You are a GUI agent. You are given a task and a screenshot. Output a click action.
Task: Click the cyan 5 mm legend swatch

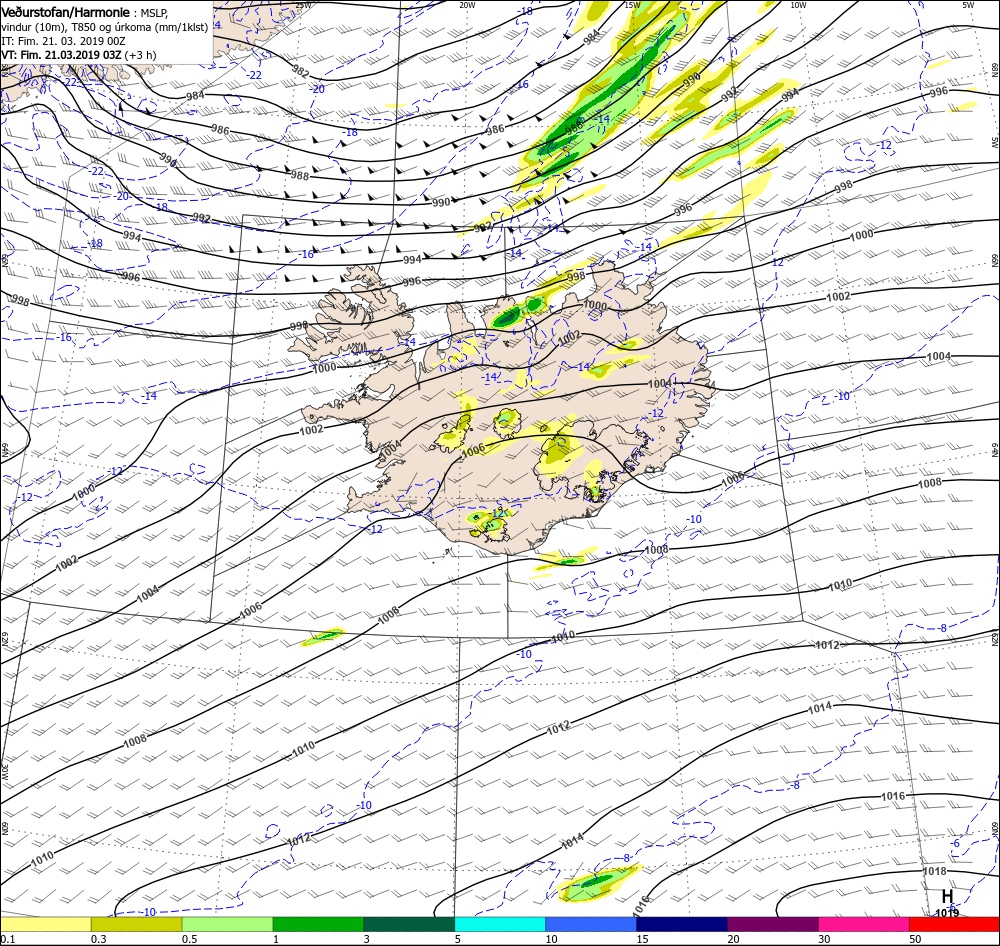click(500, 925)
